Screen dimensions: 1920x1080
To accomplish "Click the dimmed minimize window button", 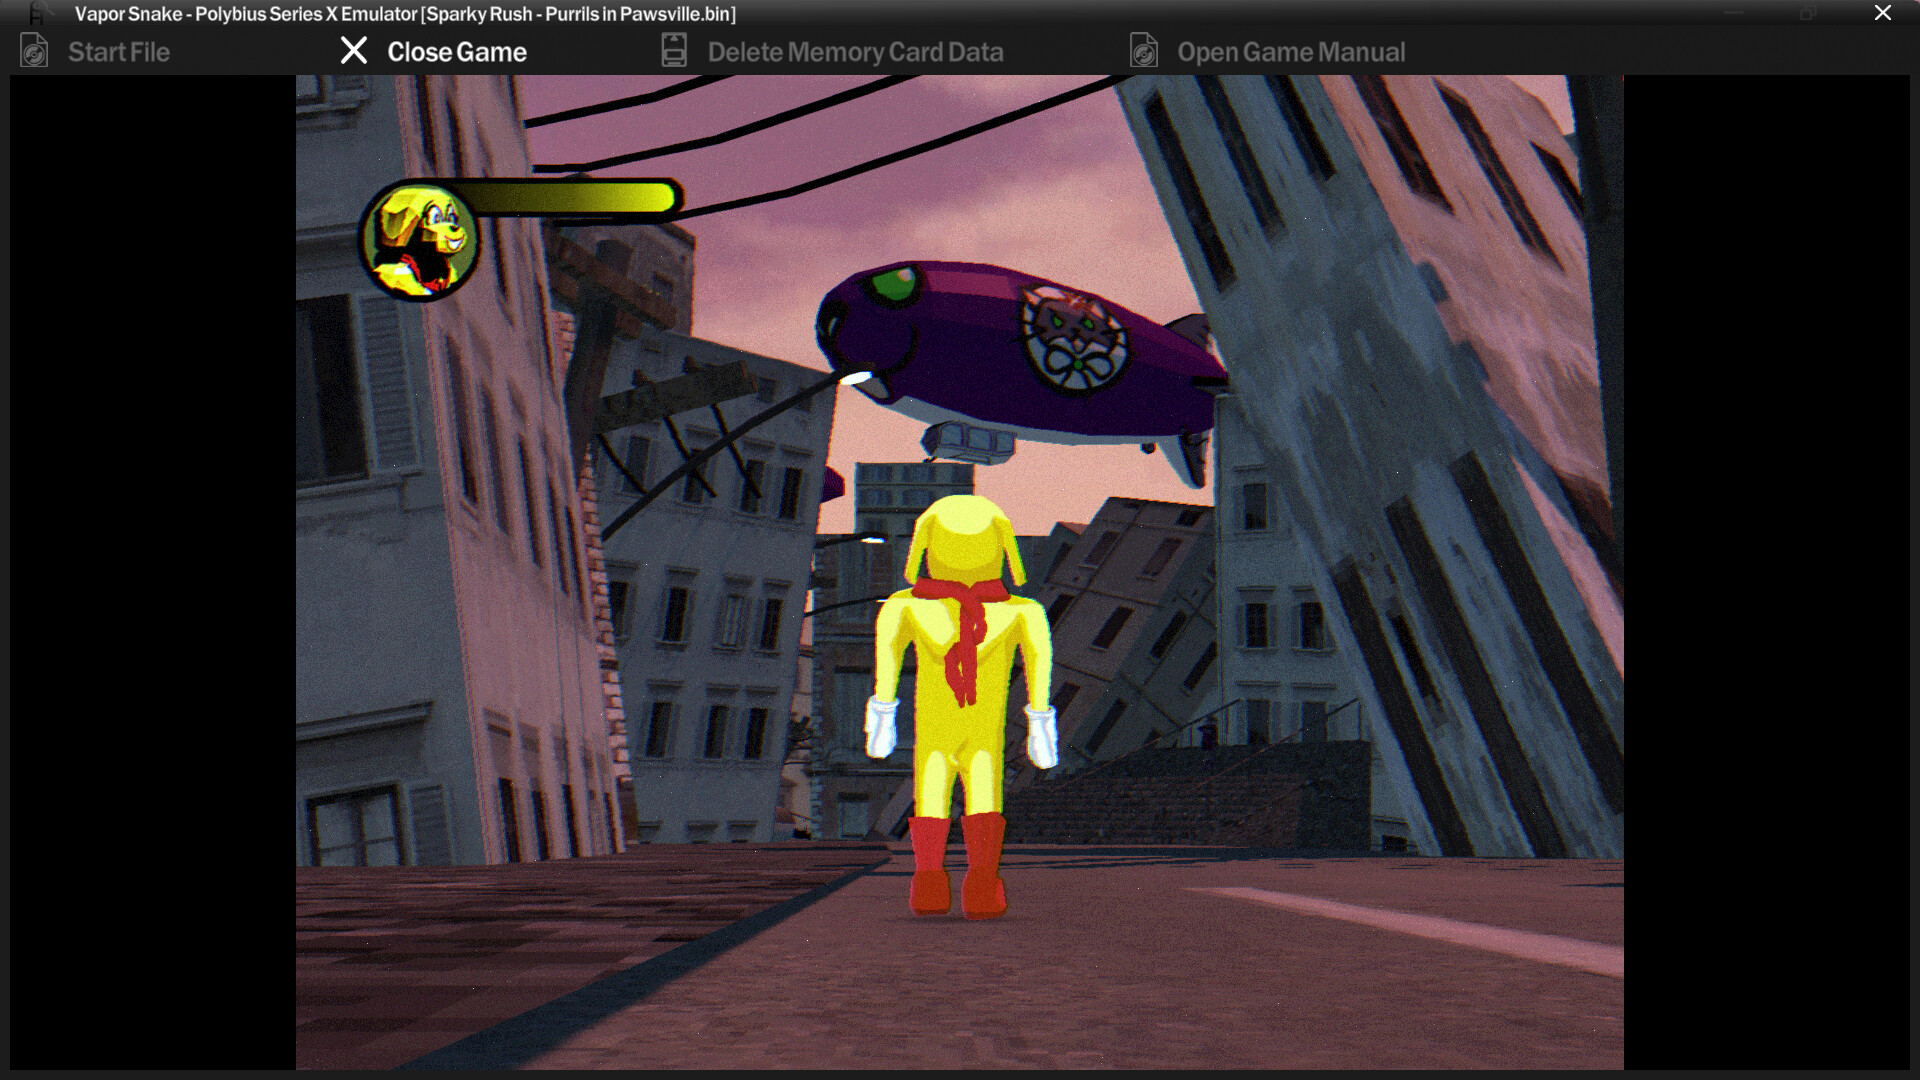I will click(1735, 13).
